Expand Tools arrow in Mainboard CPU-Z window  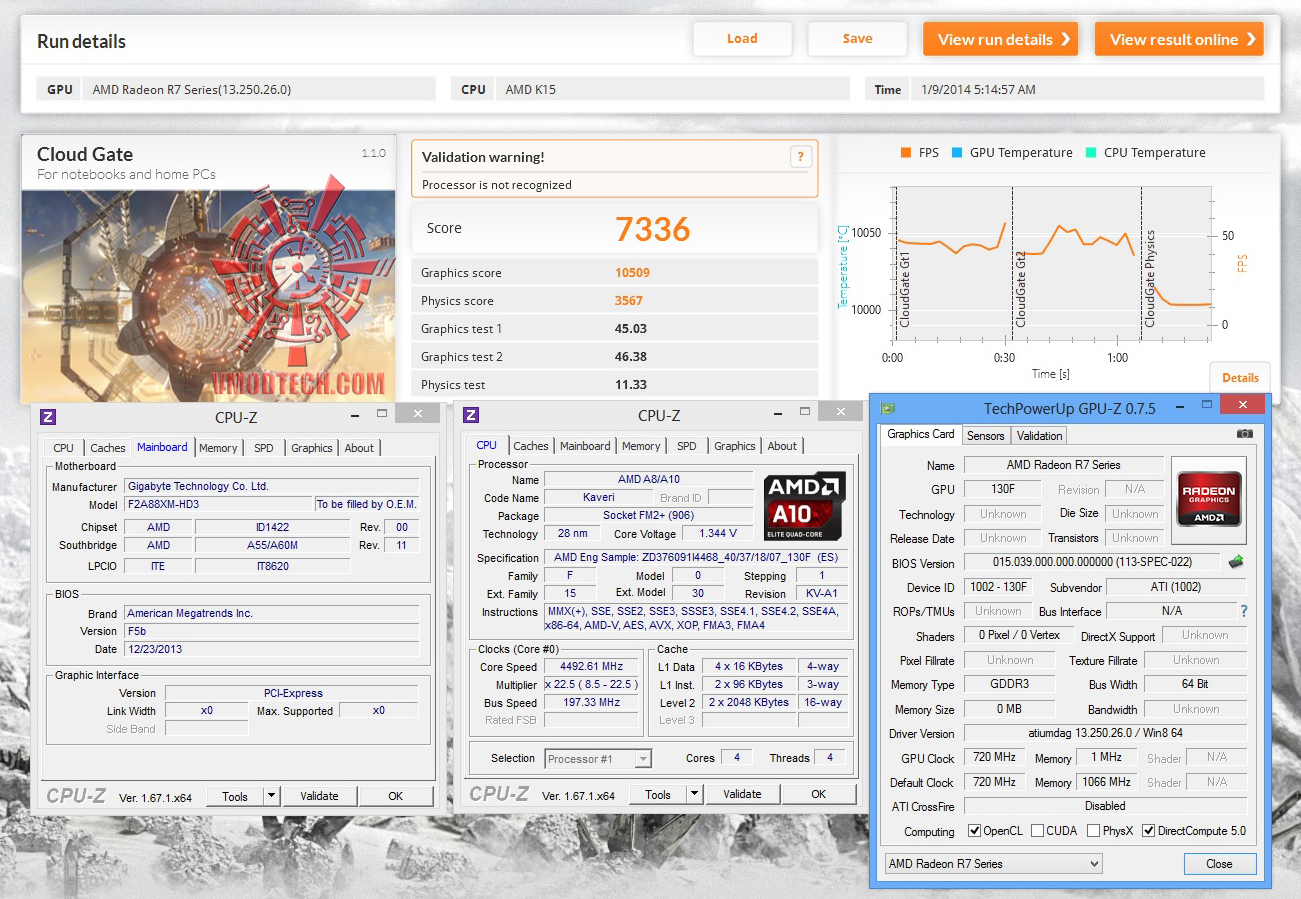click(271, 796)
